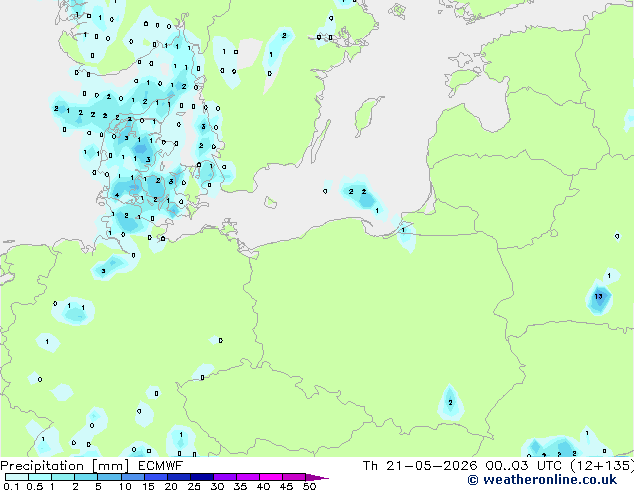Click the '4' precipitation value over Denmark

click(117, 195)
